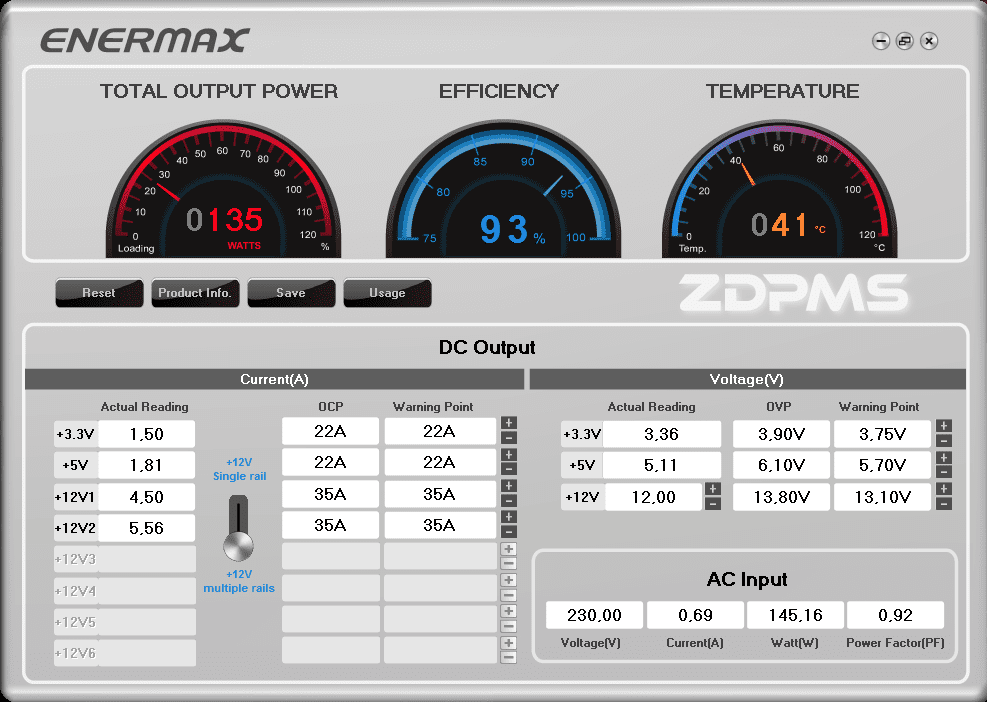The width and height of the screenshot is (987, 702).
Task: Click the voltage warning value 3,75V
Action: pos(883,434)
